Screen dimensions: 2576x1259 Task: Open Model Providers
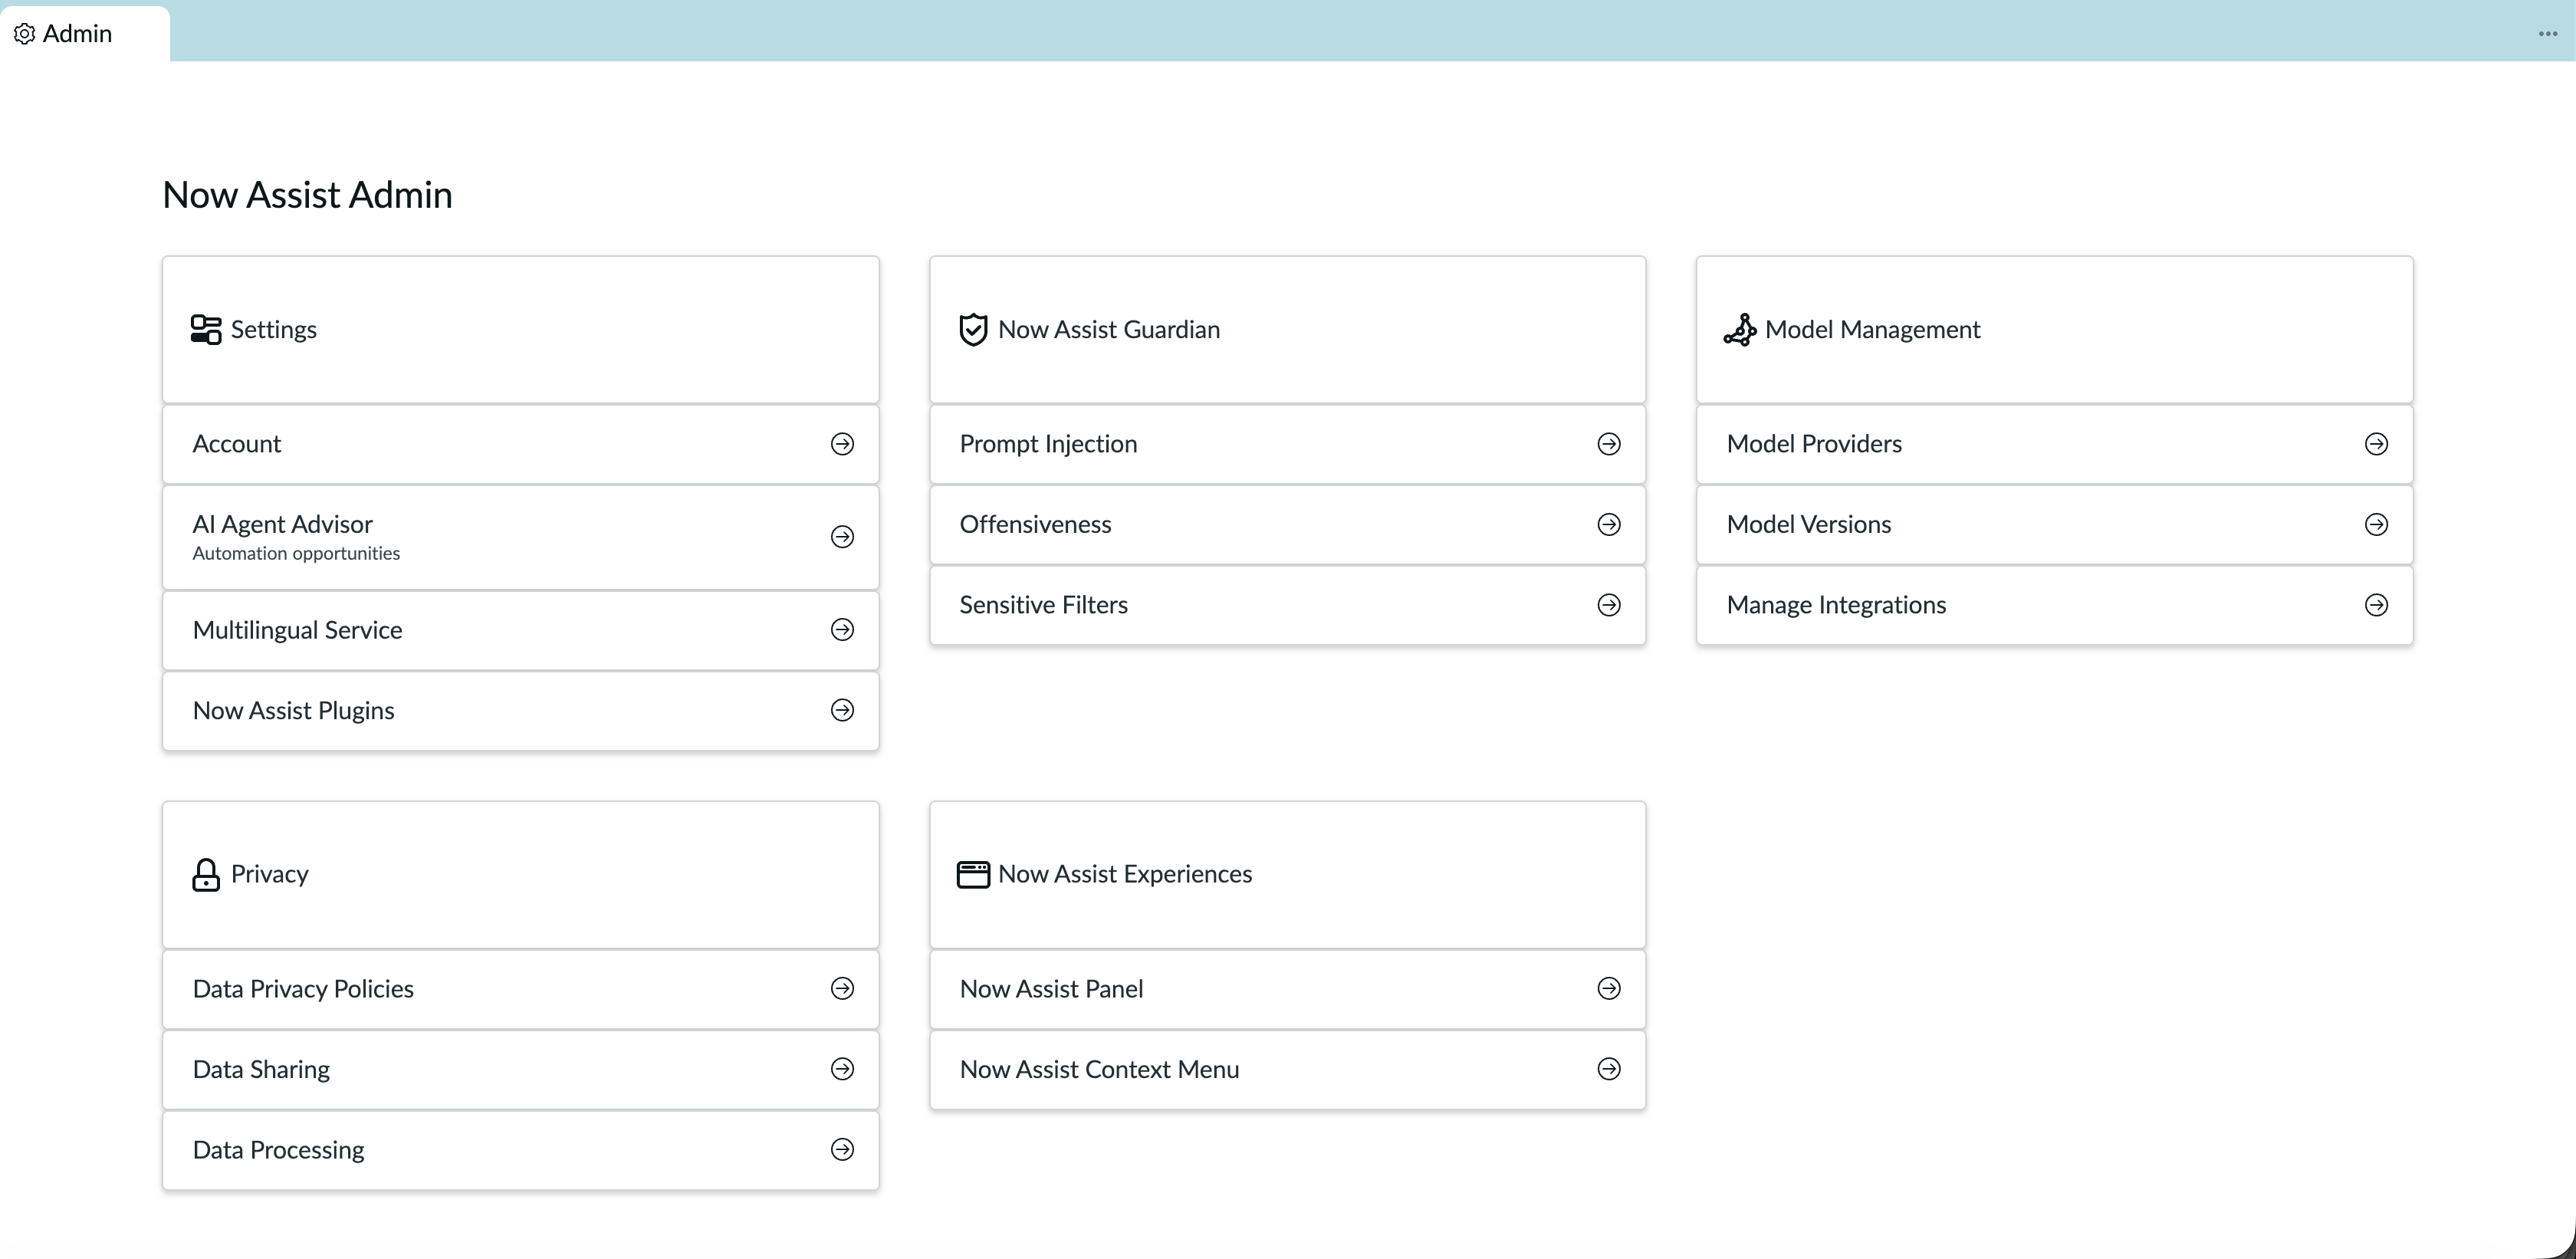pos(2054,444)
